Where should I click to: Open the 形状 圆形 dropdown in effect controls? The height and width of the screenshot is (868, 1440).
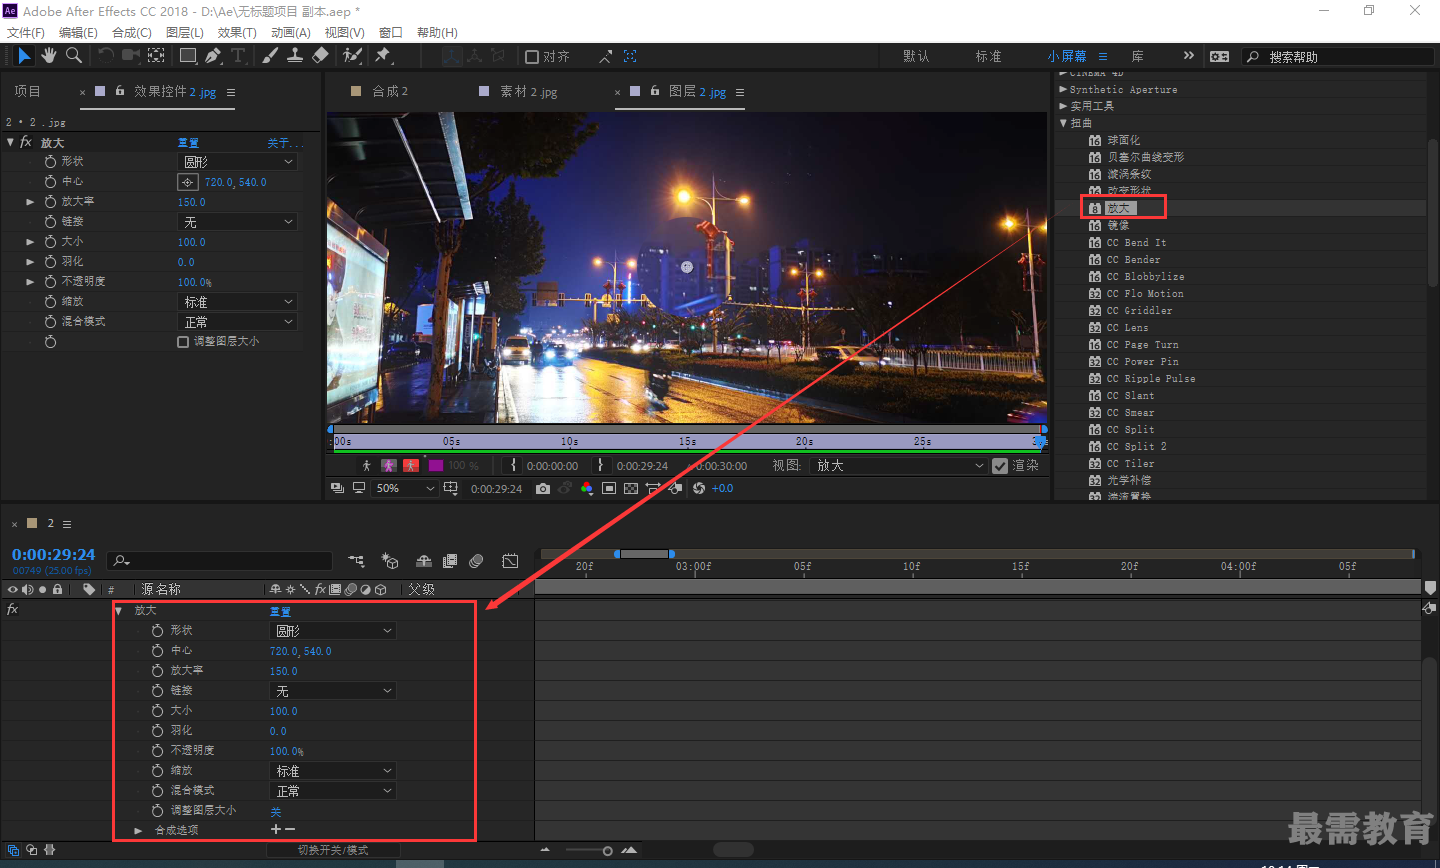coord(238,162)
